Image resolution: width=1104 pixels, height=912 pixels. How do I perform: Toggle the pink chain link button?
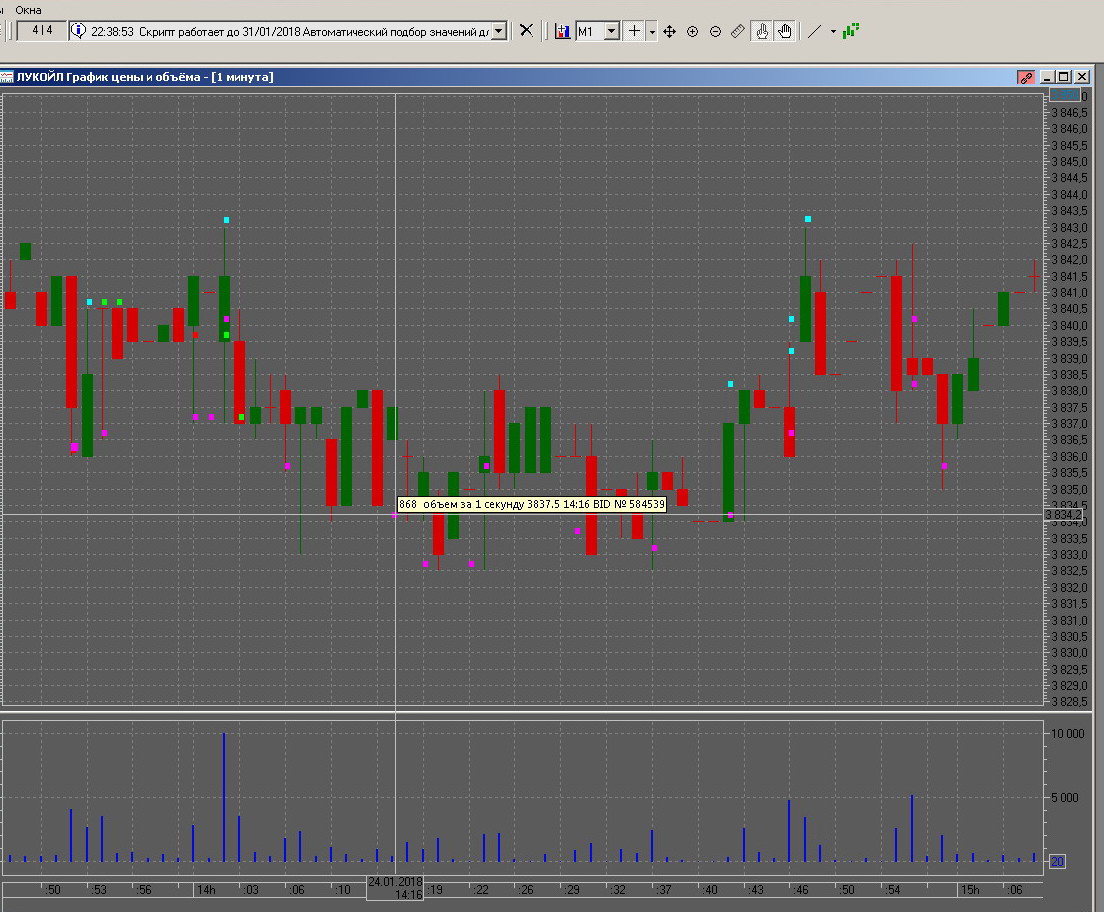click(1025, 77)
